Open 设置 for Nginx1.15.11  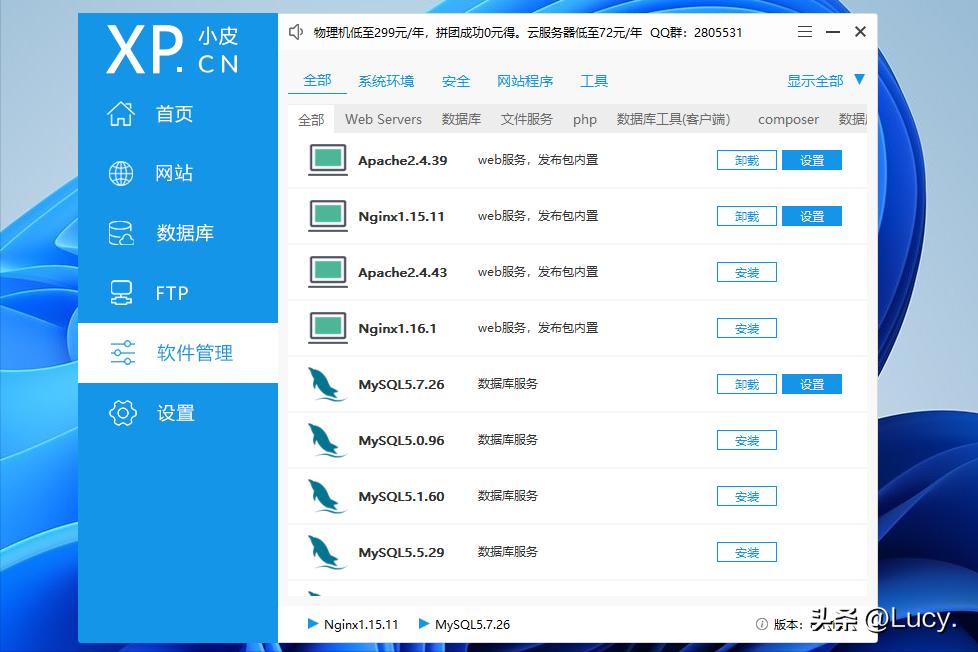(x=812, y=217)
